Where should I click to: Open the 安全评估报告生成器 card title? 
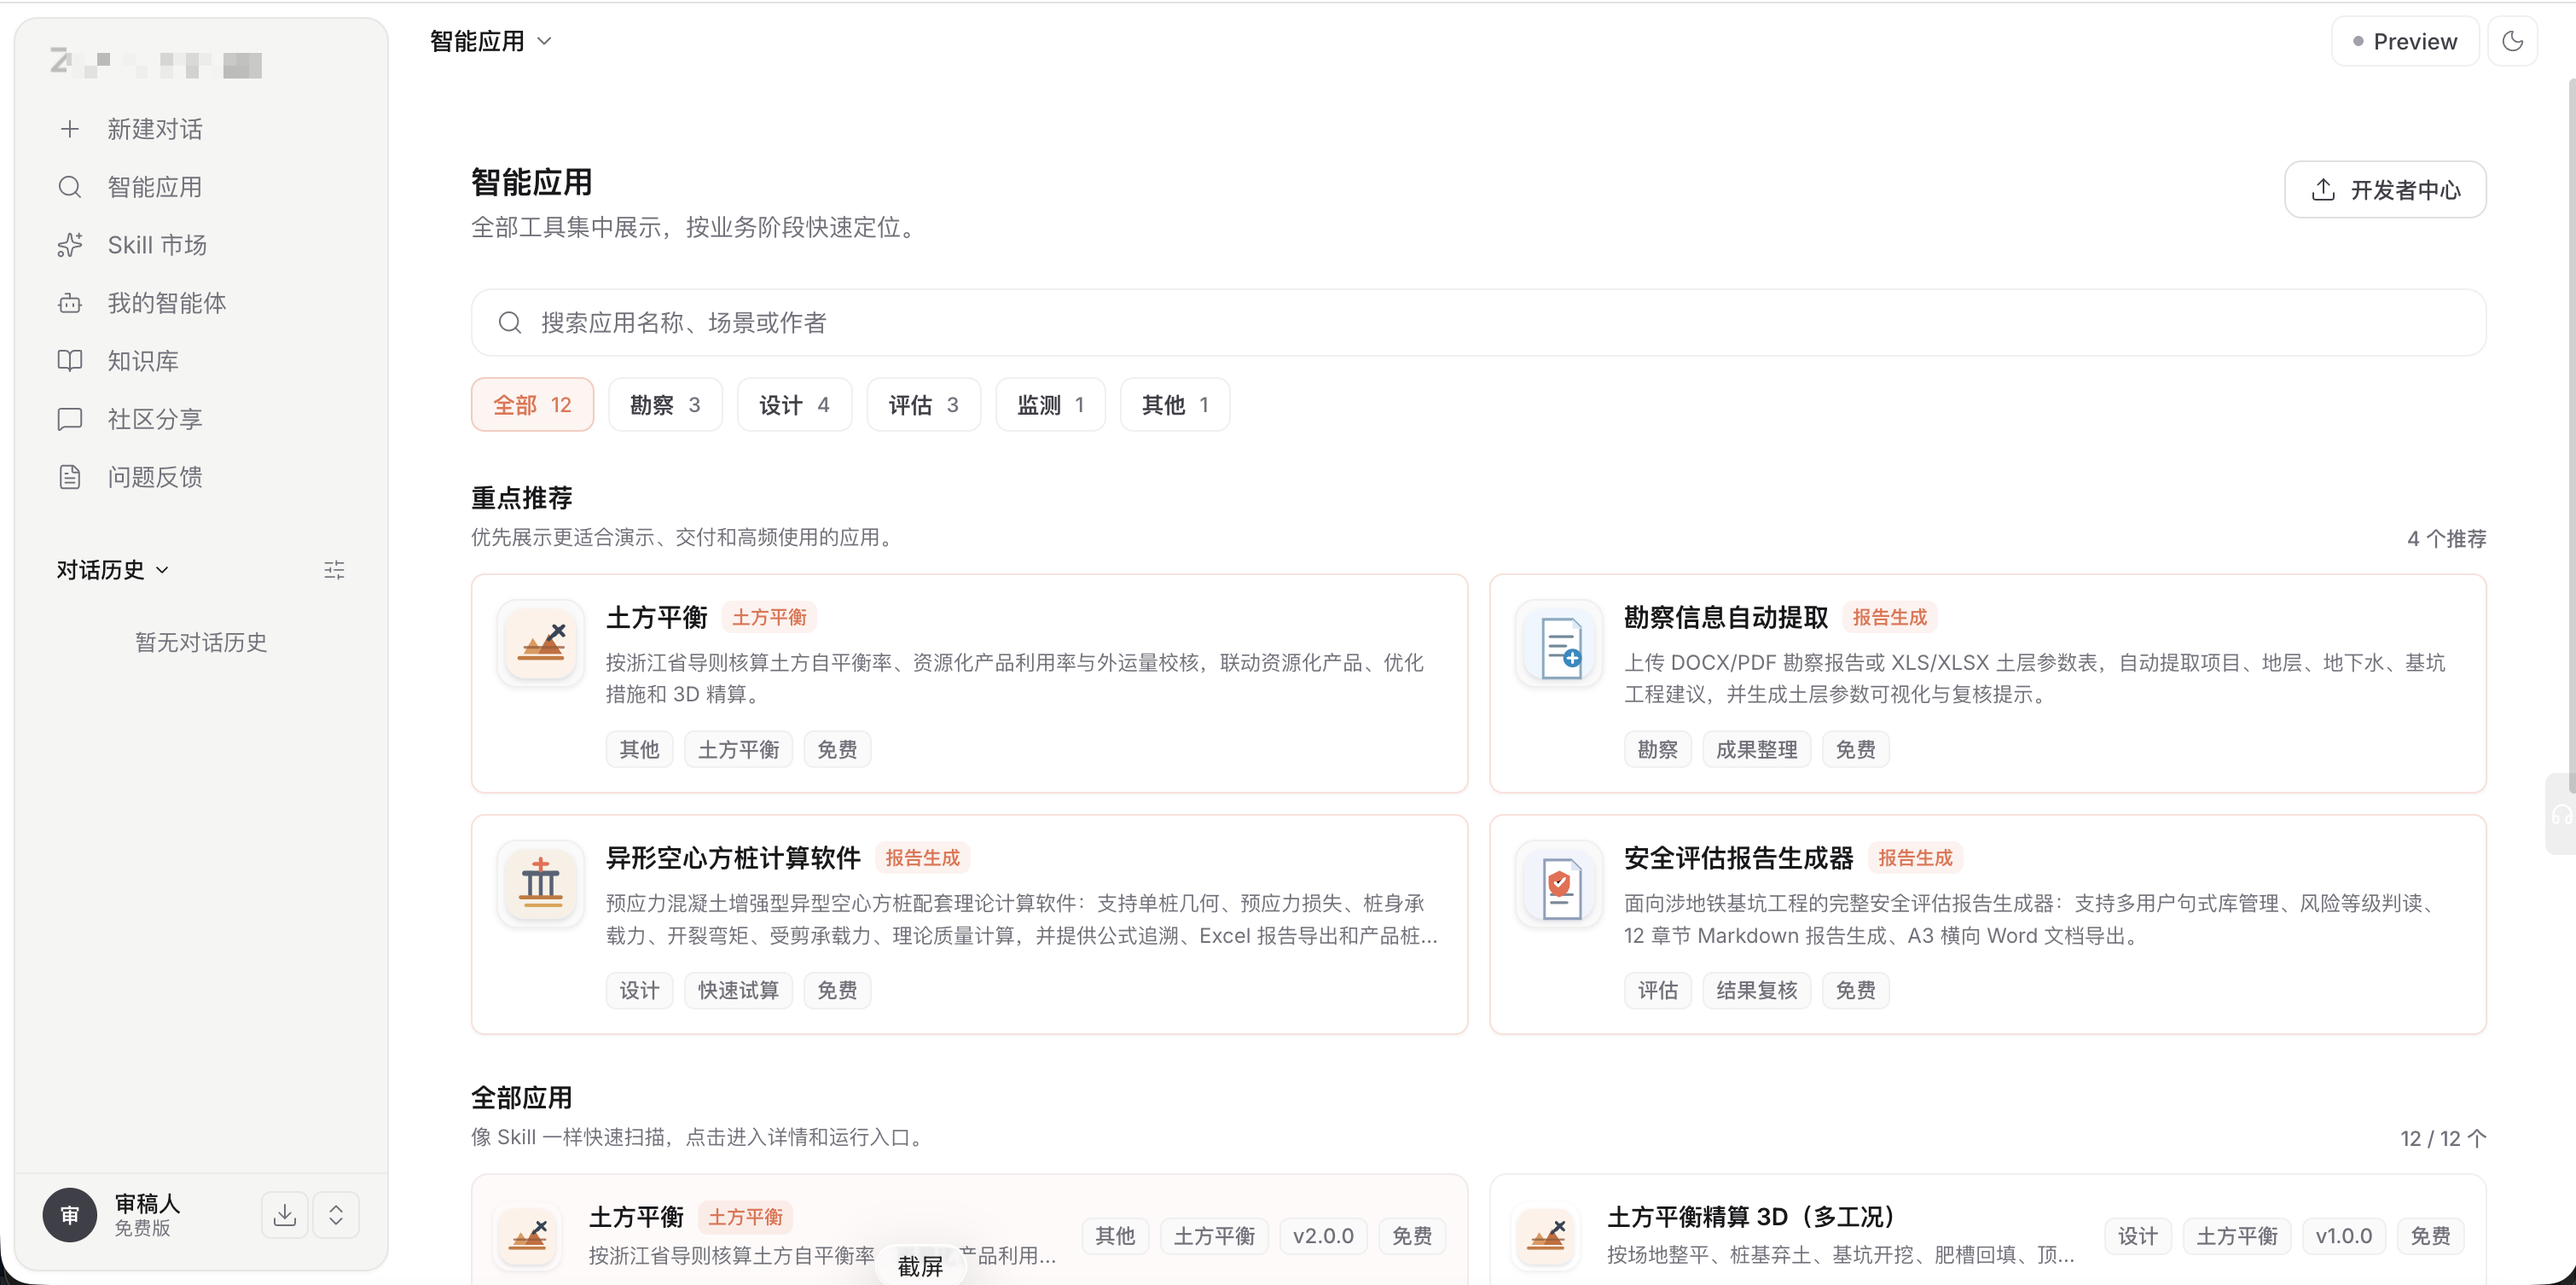(x=1738, y=858)
